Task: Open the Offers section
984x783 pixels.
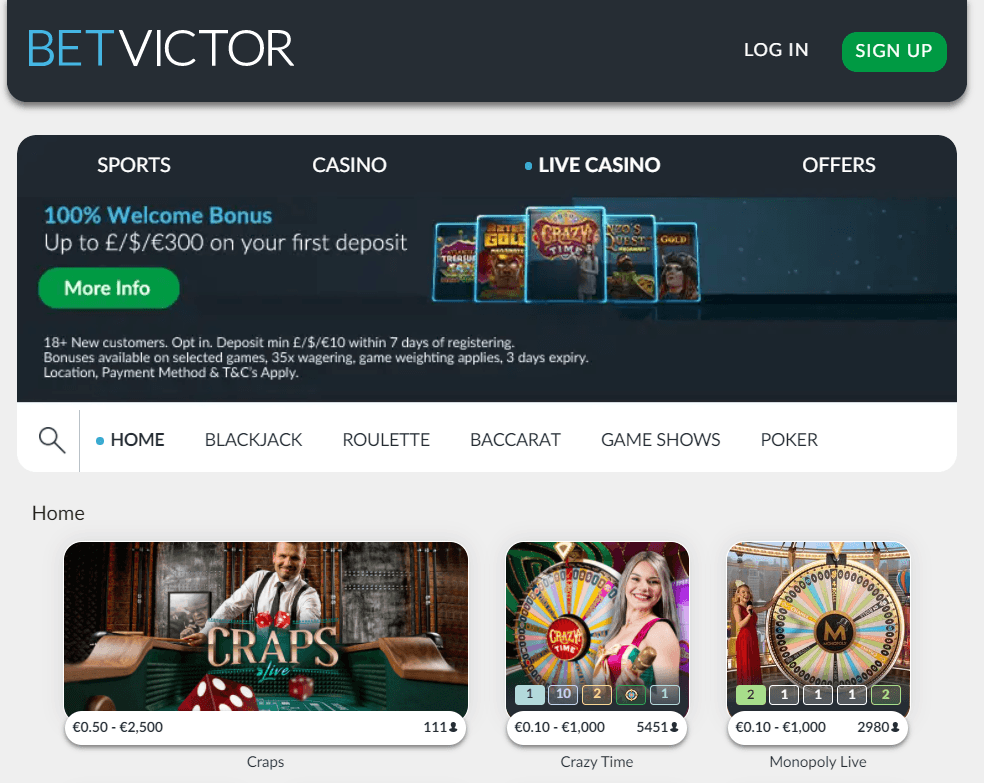Action: pyautogui.click(x=838, y=165)
